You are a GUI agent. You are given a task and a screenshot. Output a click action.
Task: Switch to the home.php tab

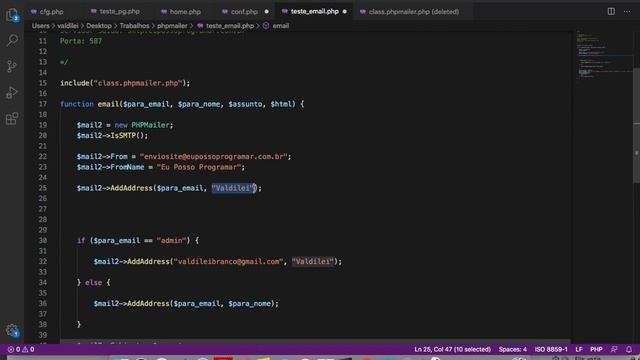click(x=185, y=12)
